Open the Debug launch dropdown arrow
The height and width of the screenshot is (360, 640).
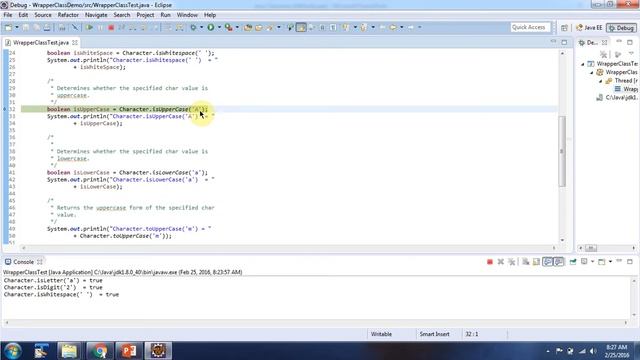[201, 27]
